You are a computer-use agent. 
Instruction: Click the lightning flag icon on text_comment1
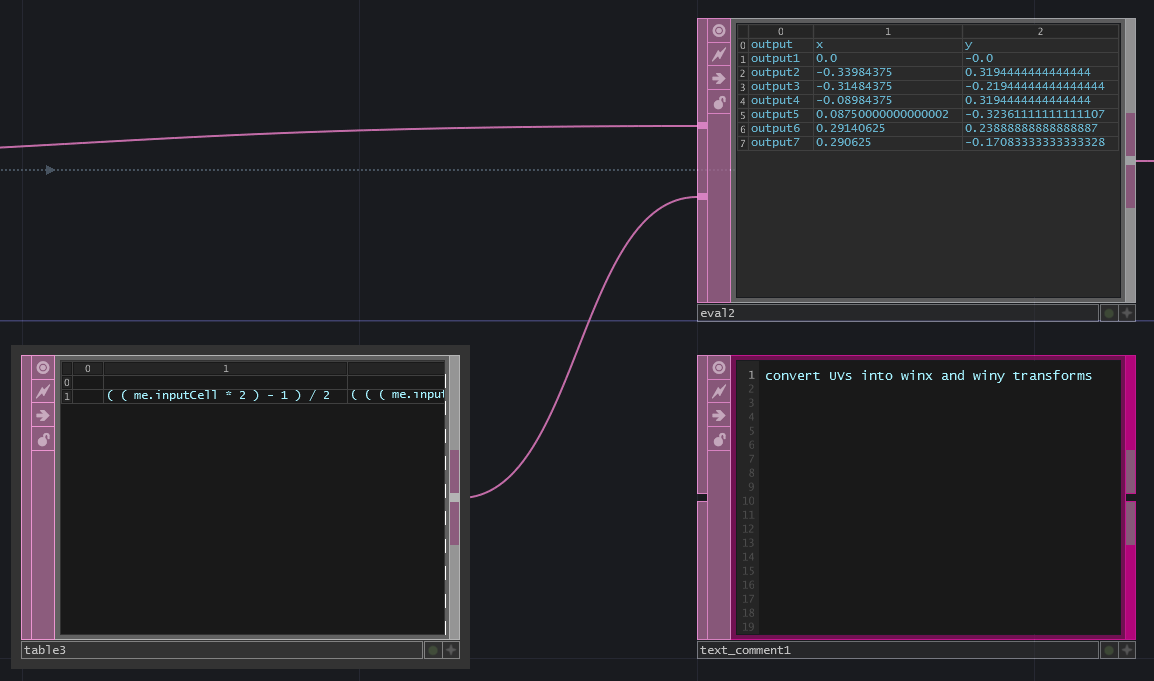coord(719,392)
